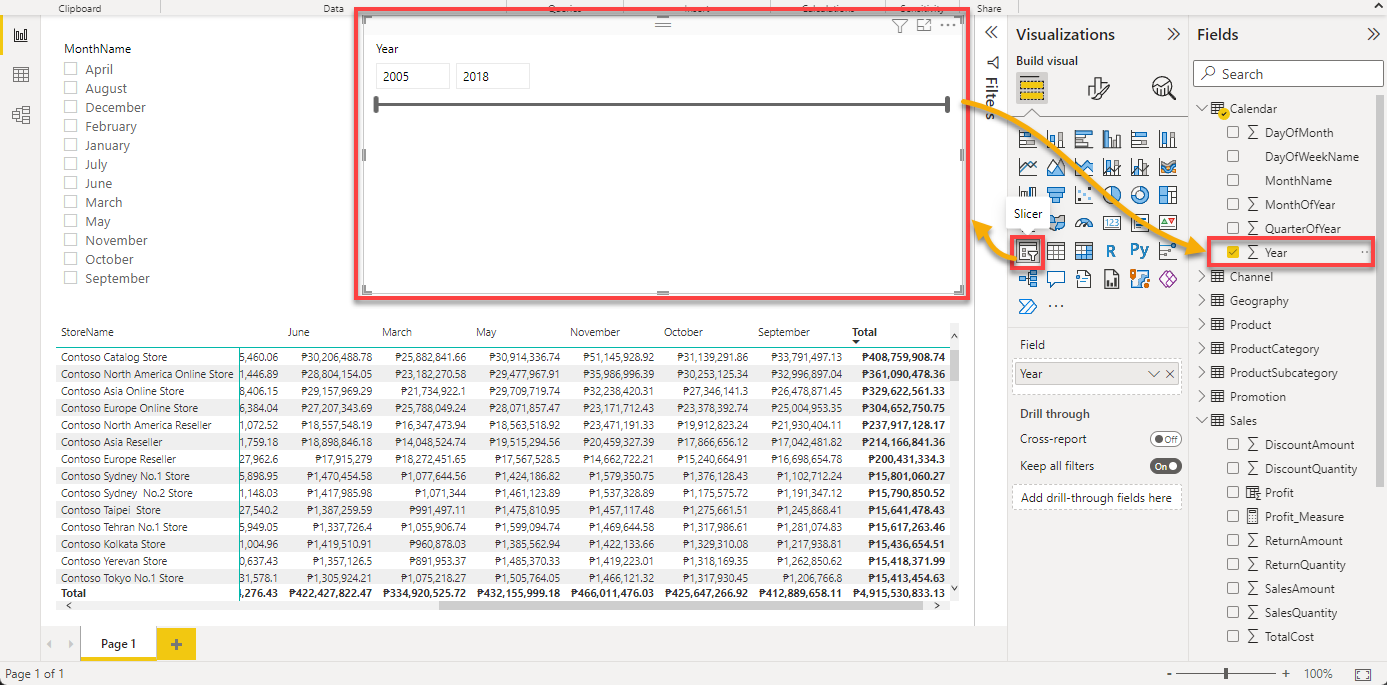The height and width of the screenshot is (685, 1387).
Task: Switch to Model view in left sidebar
Action: click(22, 115)
